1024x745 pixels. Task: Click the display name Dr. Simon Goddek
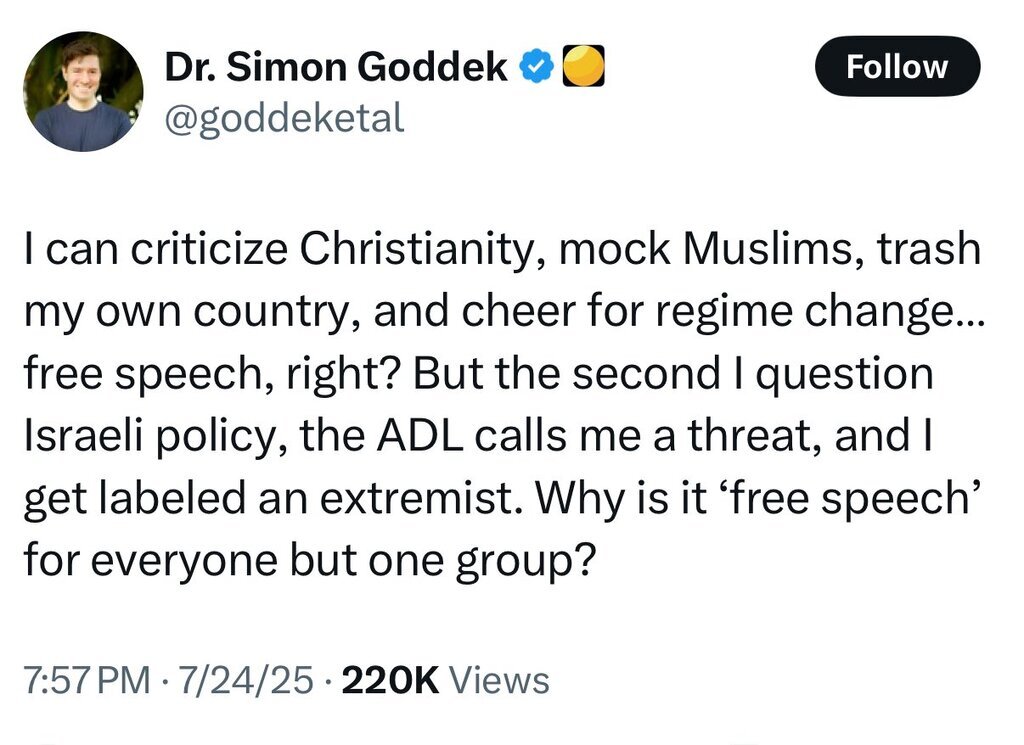(x=335, y=69)
